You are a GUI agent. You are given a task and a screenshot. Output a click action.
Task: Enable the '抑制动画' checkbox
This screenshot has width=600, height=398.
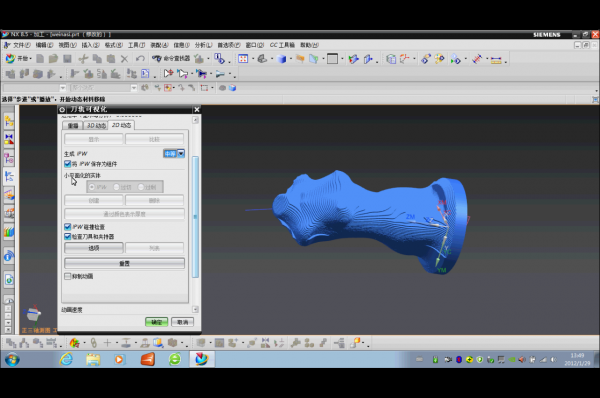pyautogui.click(x=68, y=276)
